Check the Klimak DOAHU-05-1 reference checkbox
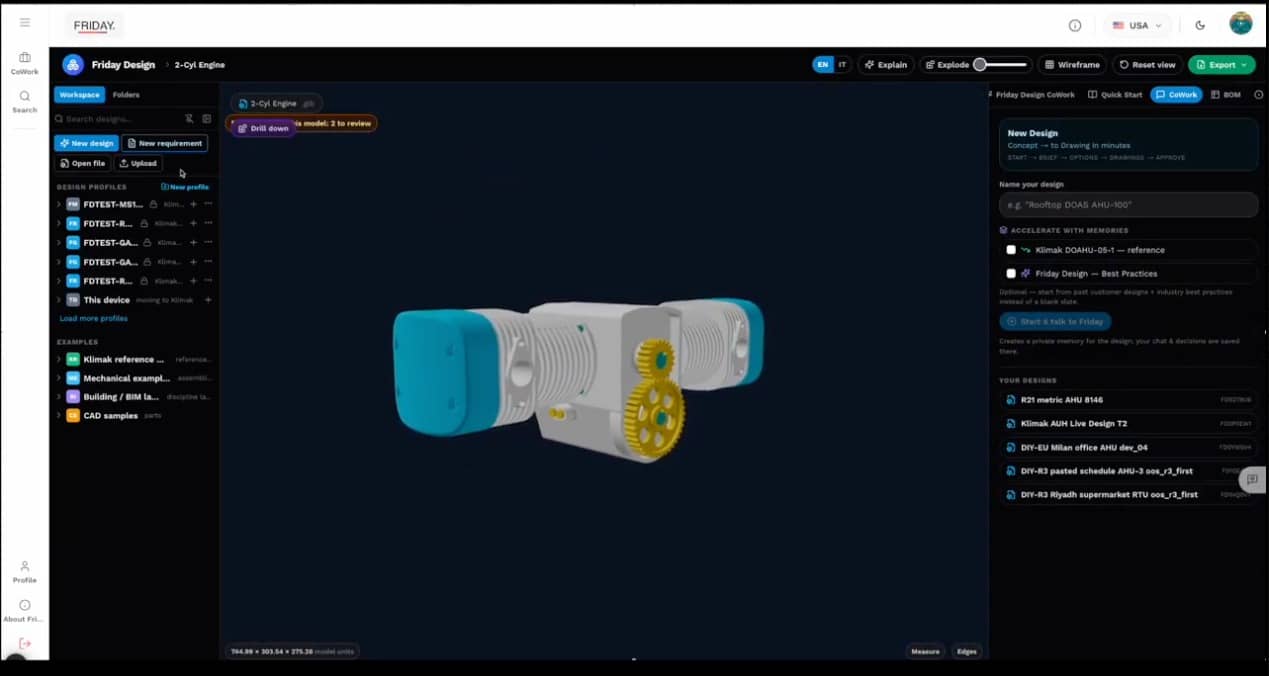The image size is (1269, 676). pos(1011,250)
